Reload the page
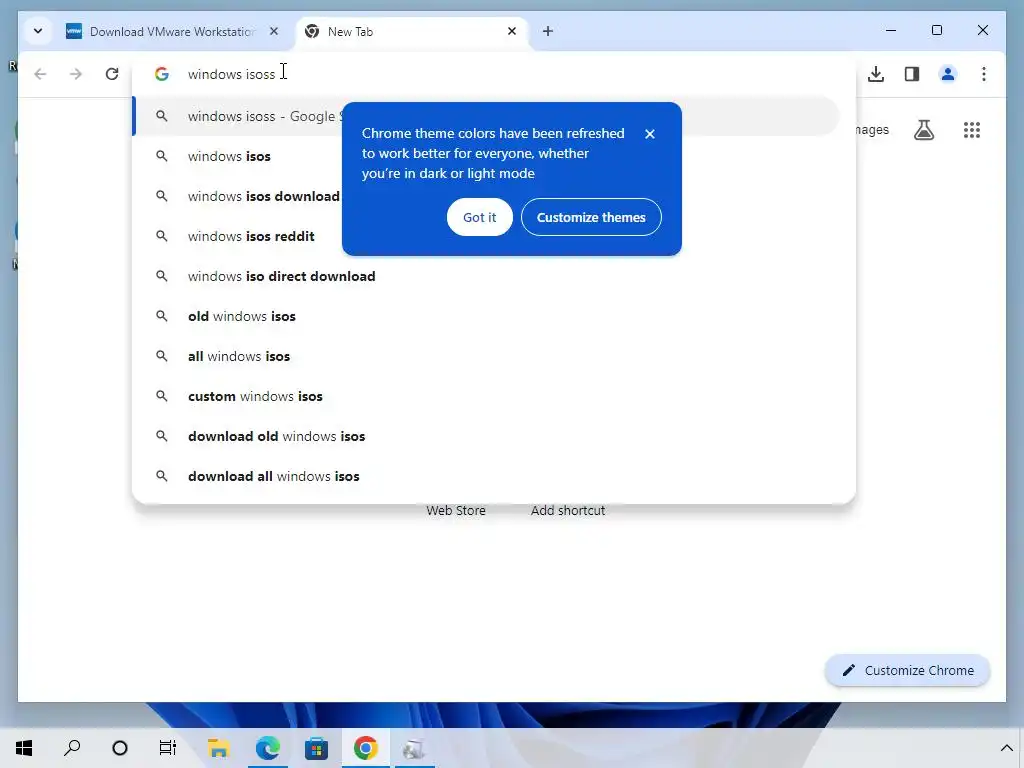This screenshot has width=1024, height=768. [112, 74]
